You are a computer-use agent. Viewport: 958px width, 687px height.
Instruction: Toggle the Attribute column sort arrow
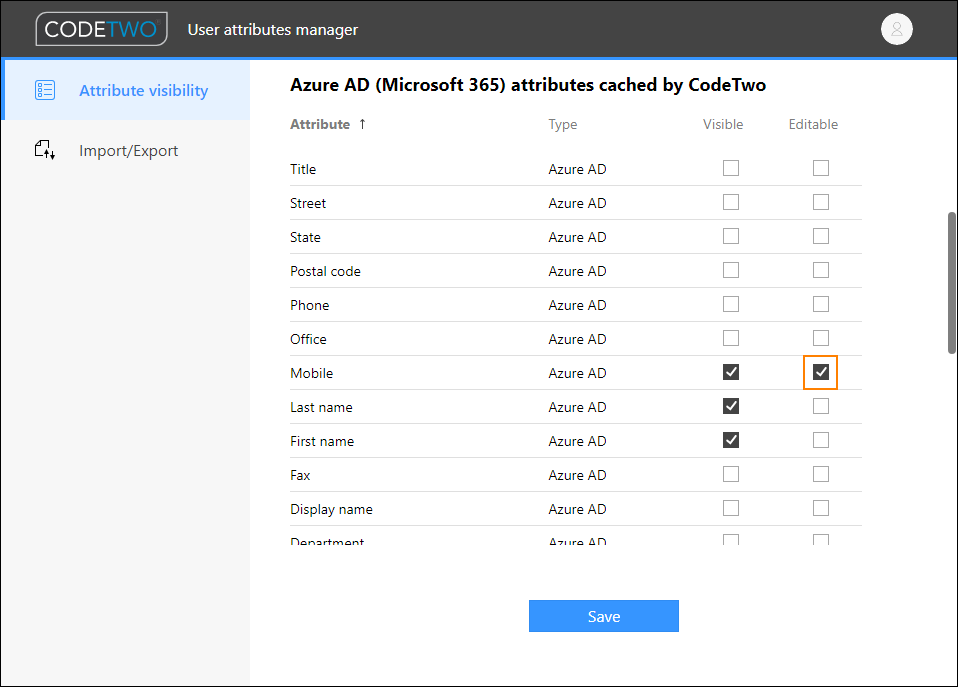click(x=362, y=124)
